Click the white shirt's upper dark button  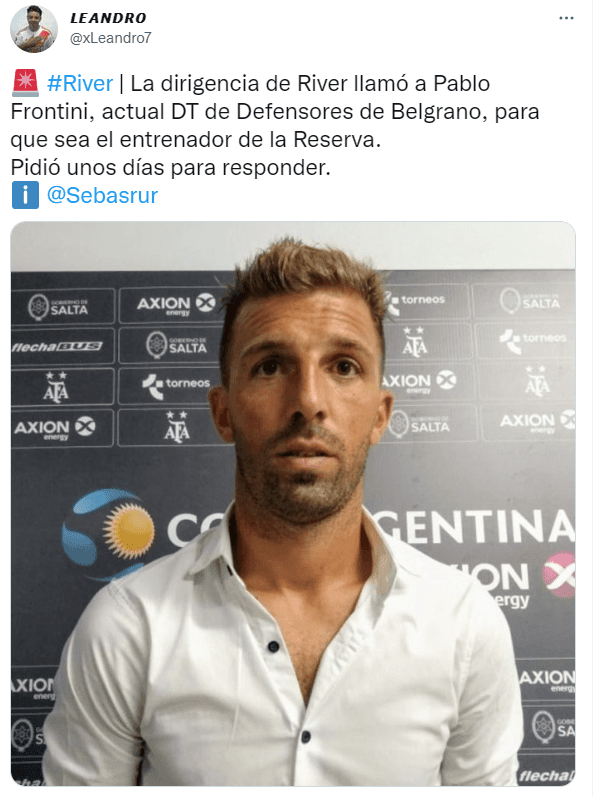(x=274, y=646)
